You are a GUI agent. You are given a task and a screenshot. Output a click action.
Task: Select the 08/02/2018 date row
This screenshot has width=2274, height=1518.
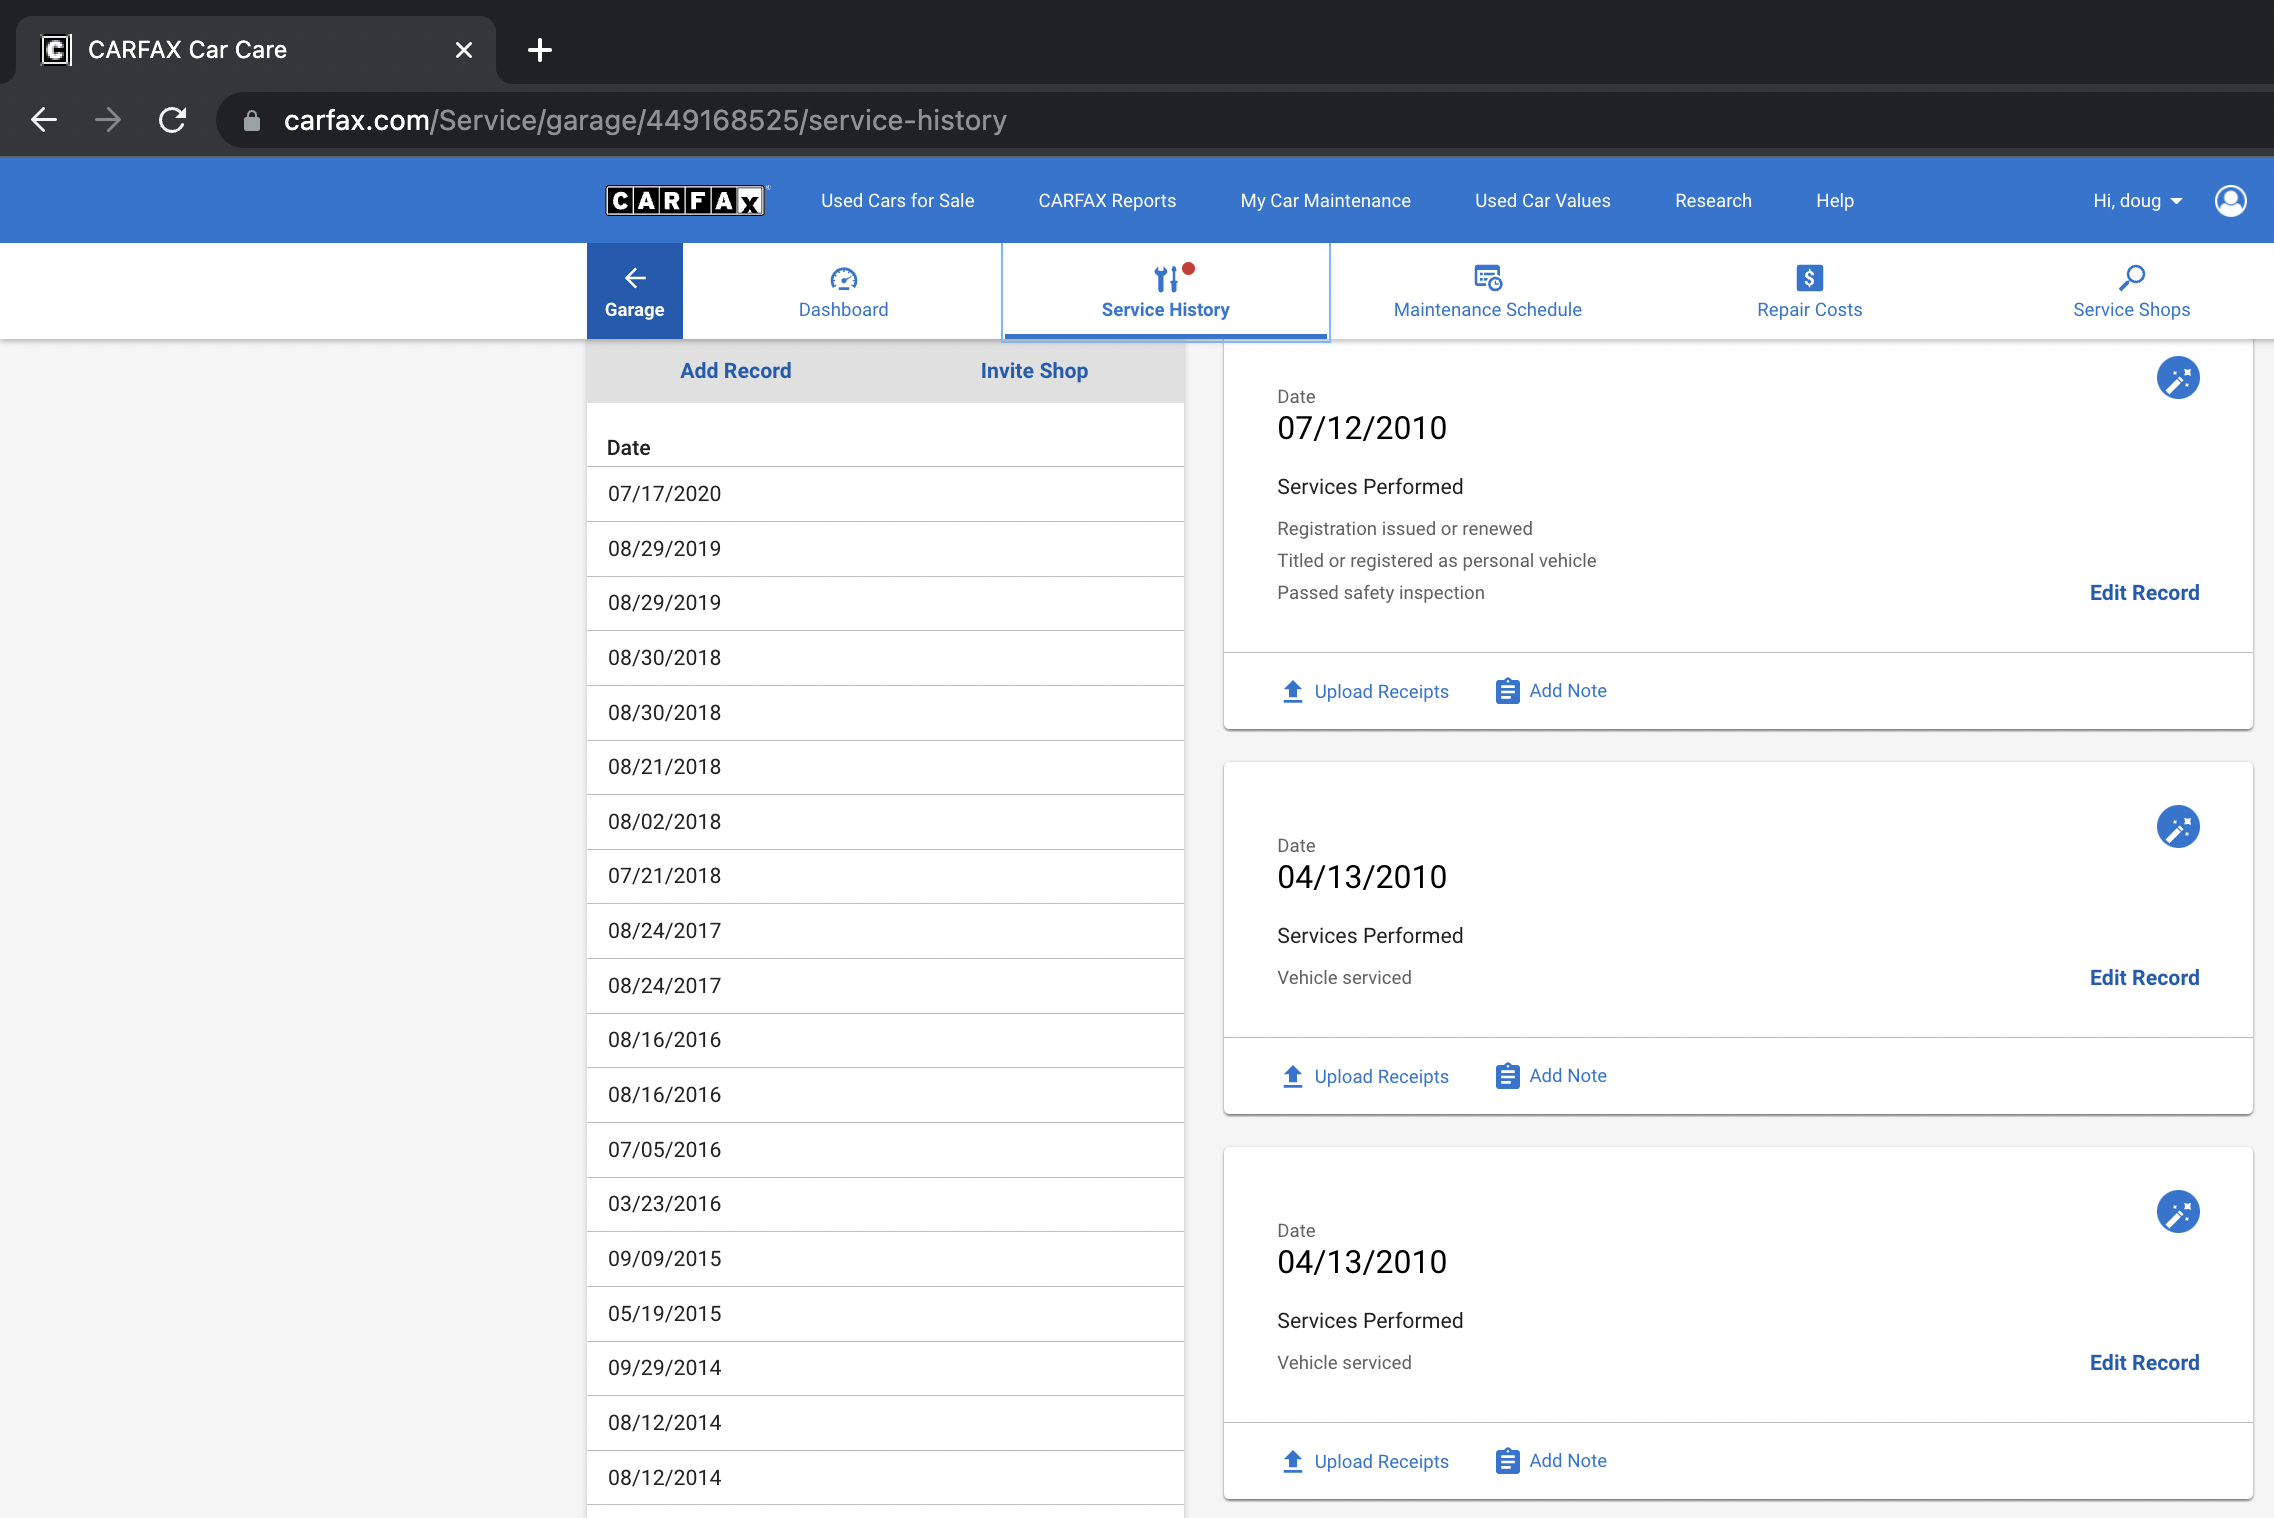pyautogui.click(x=885, y=822)
